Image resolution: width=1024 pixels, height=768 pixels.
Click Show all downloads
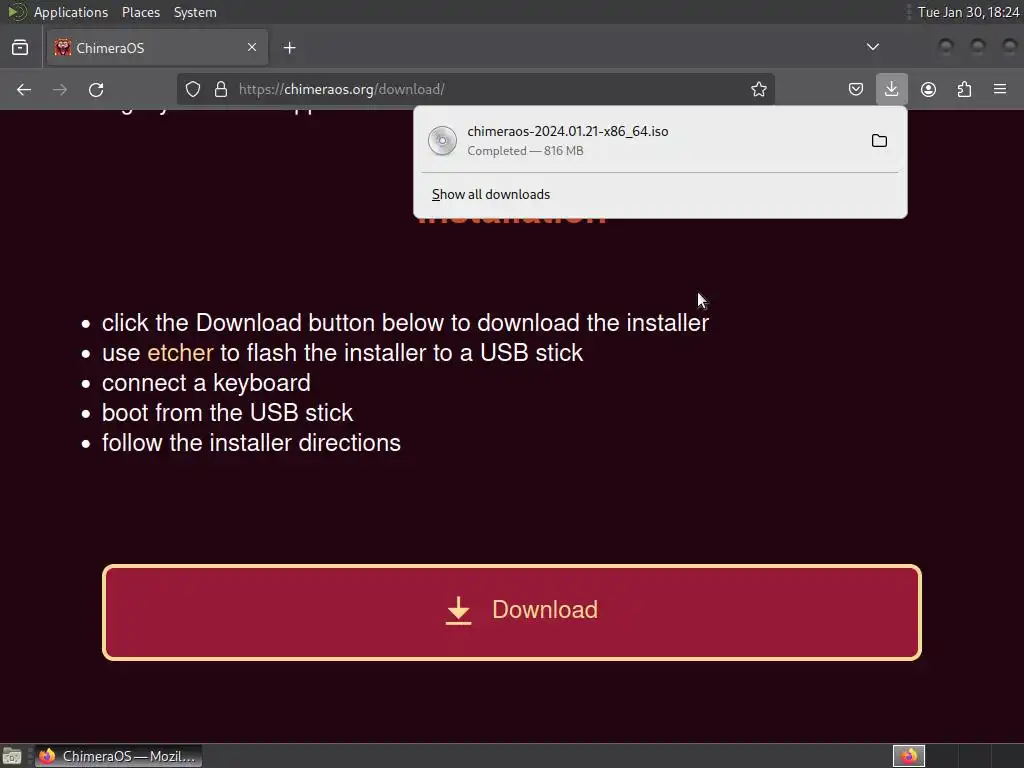click(x=490, y=195)
